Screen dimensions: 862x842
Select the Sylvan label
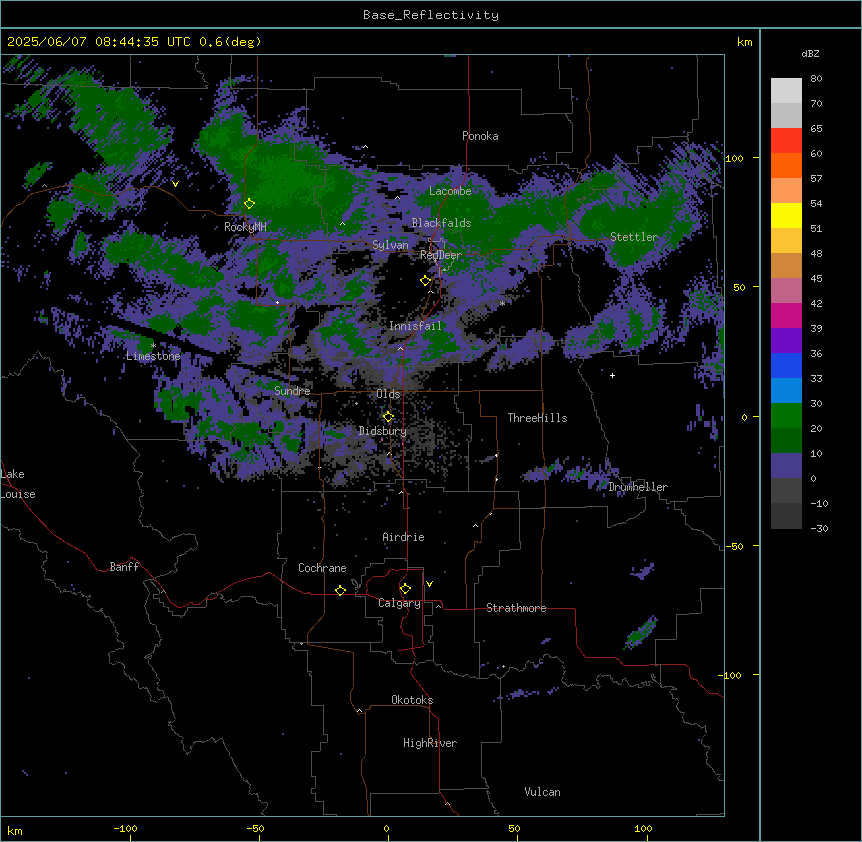(390, 245)
